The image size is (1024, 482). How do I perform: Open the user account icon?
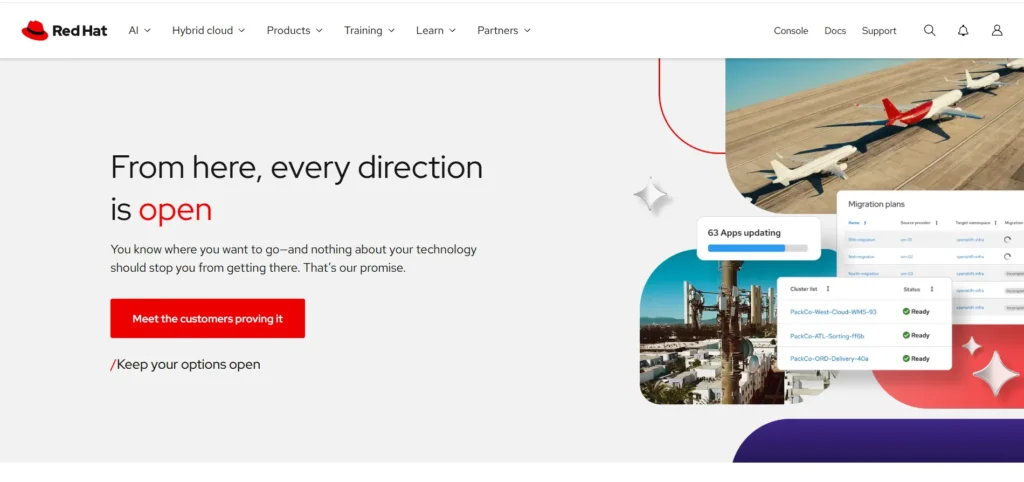[997, 31]
